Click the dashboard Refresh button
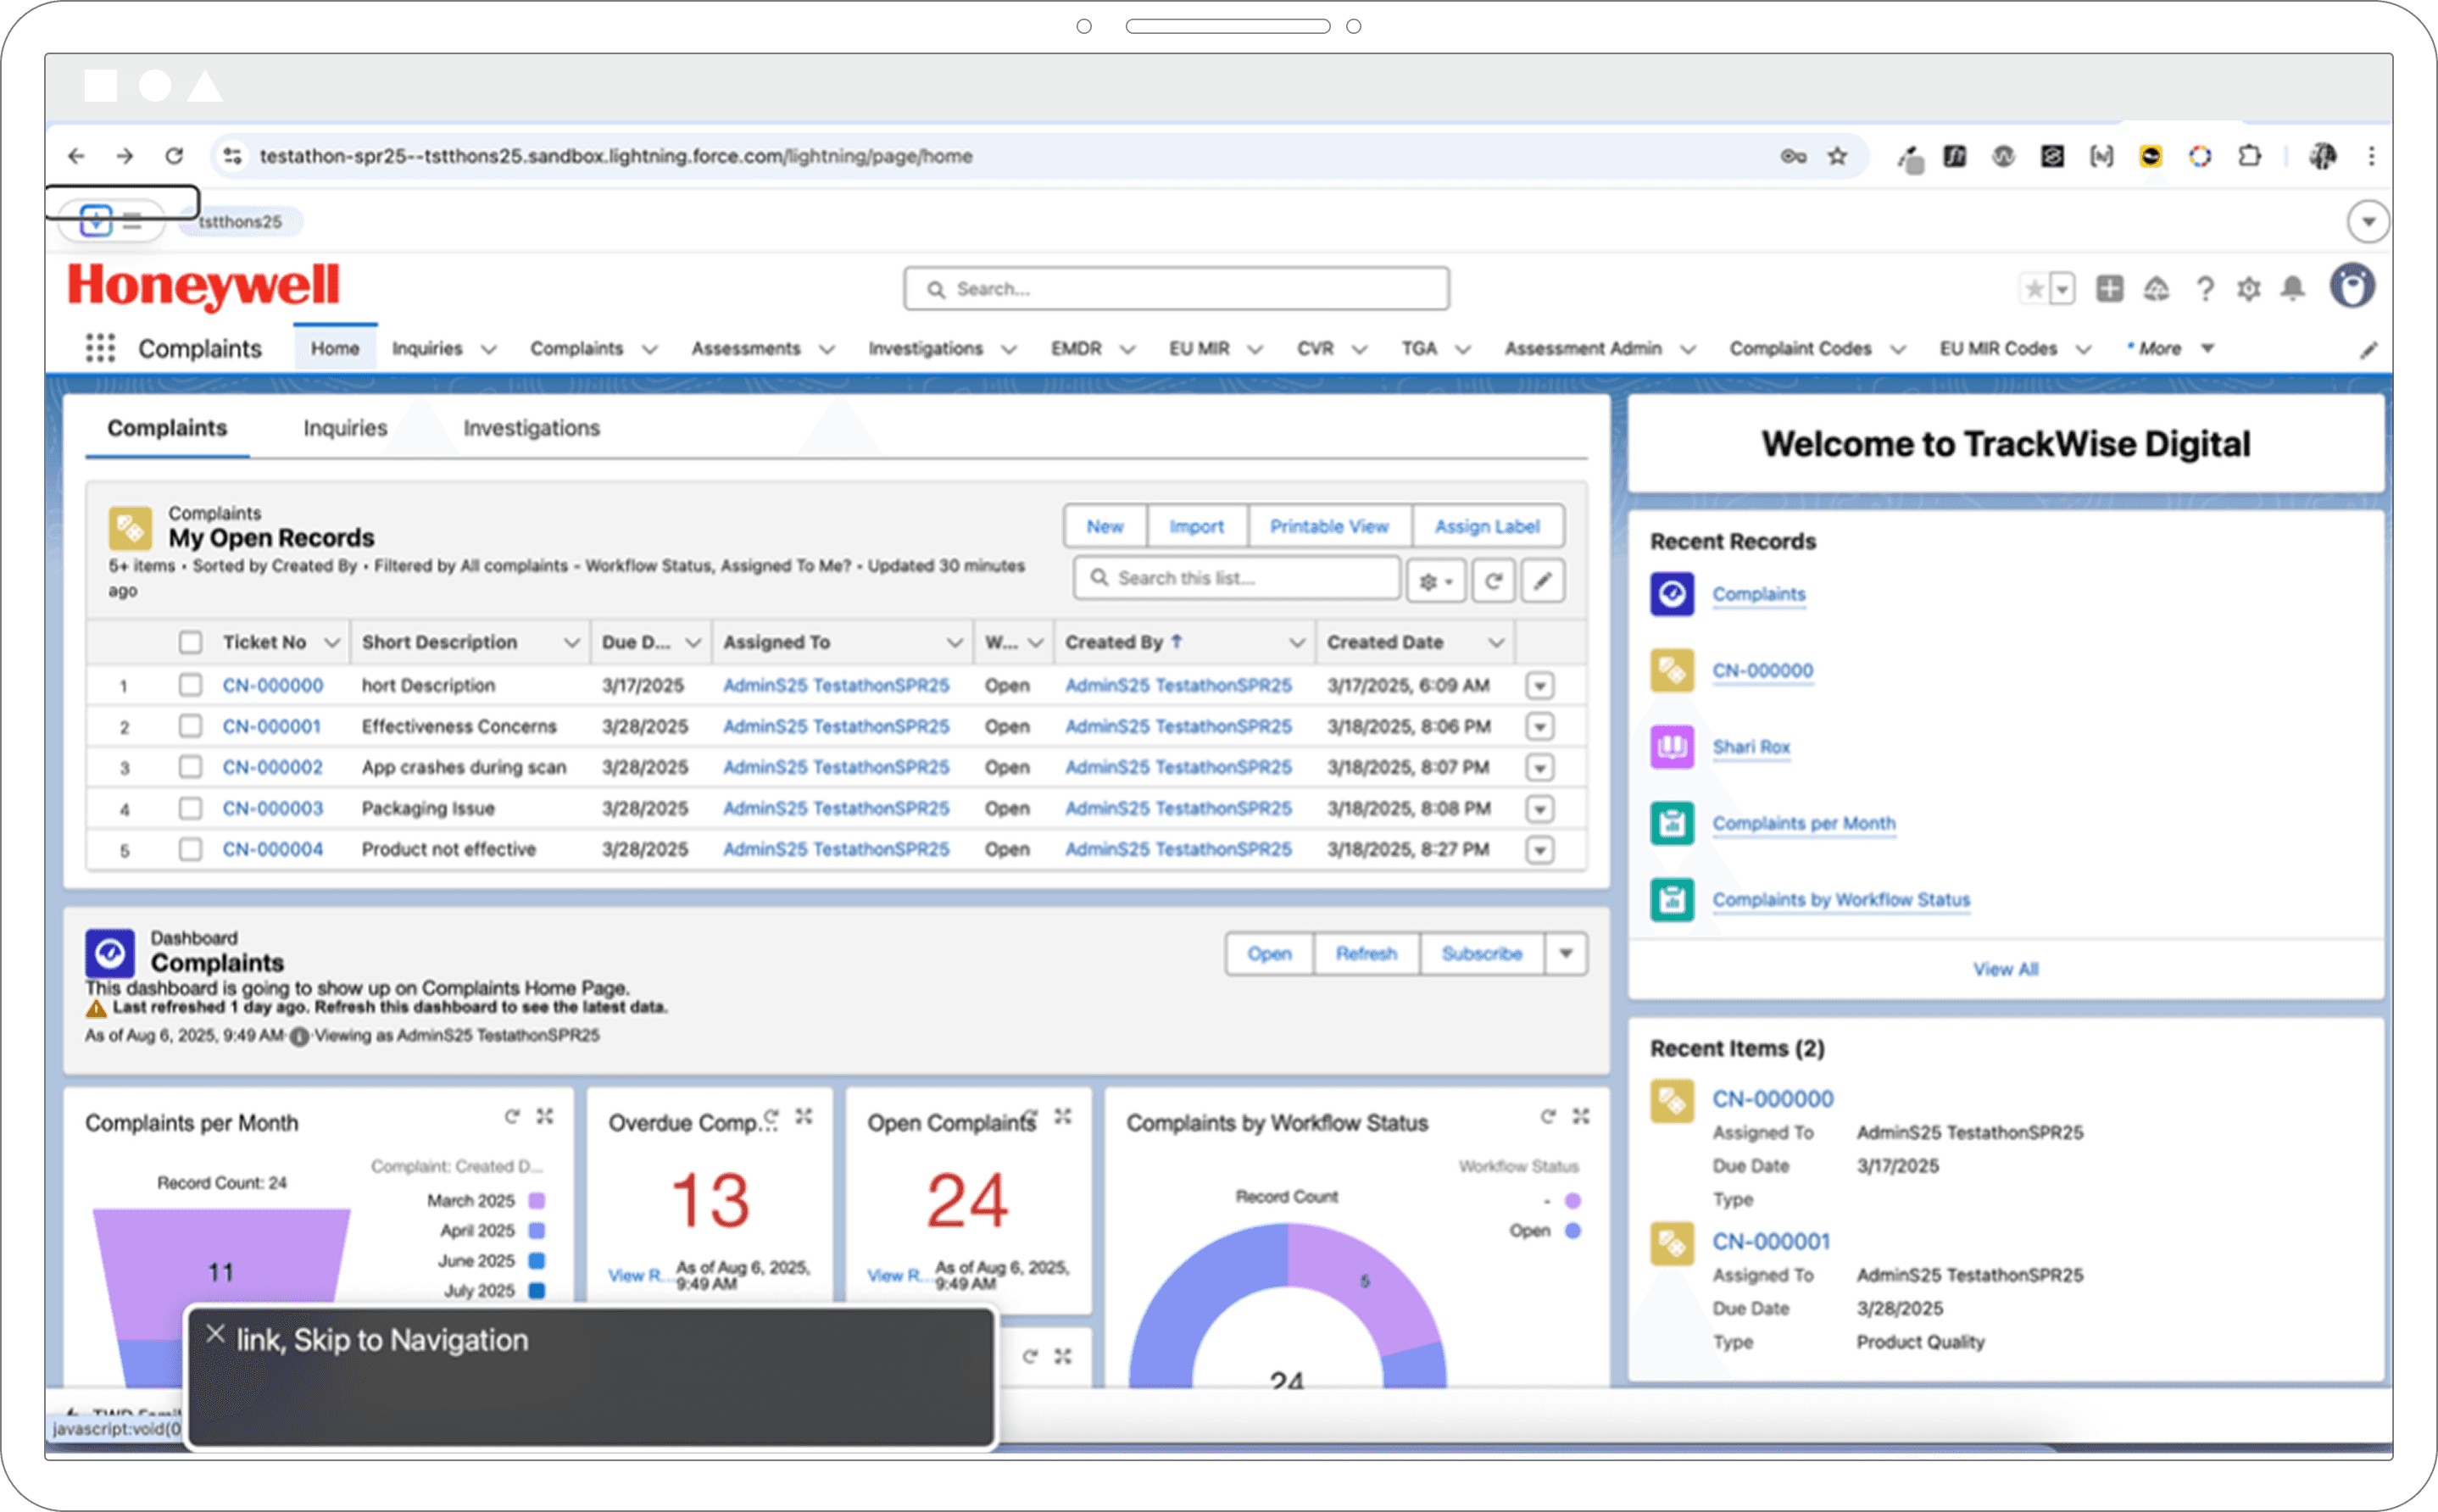Screen dimensions: 2438x1512 [x=1366, y=953]
